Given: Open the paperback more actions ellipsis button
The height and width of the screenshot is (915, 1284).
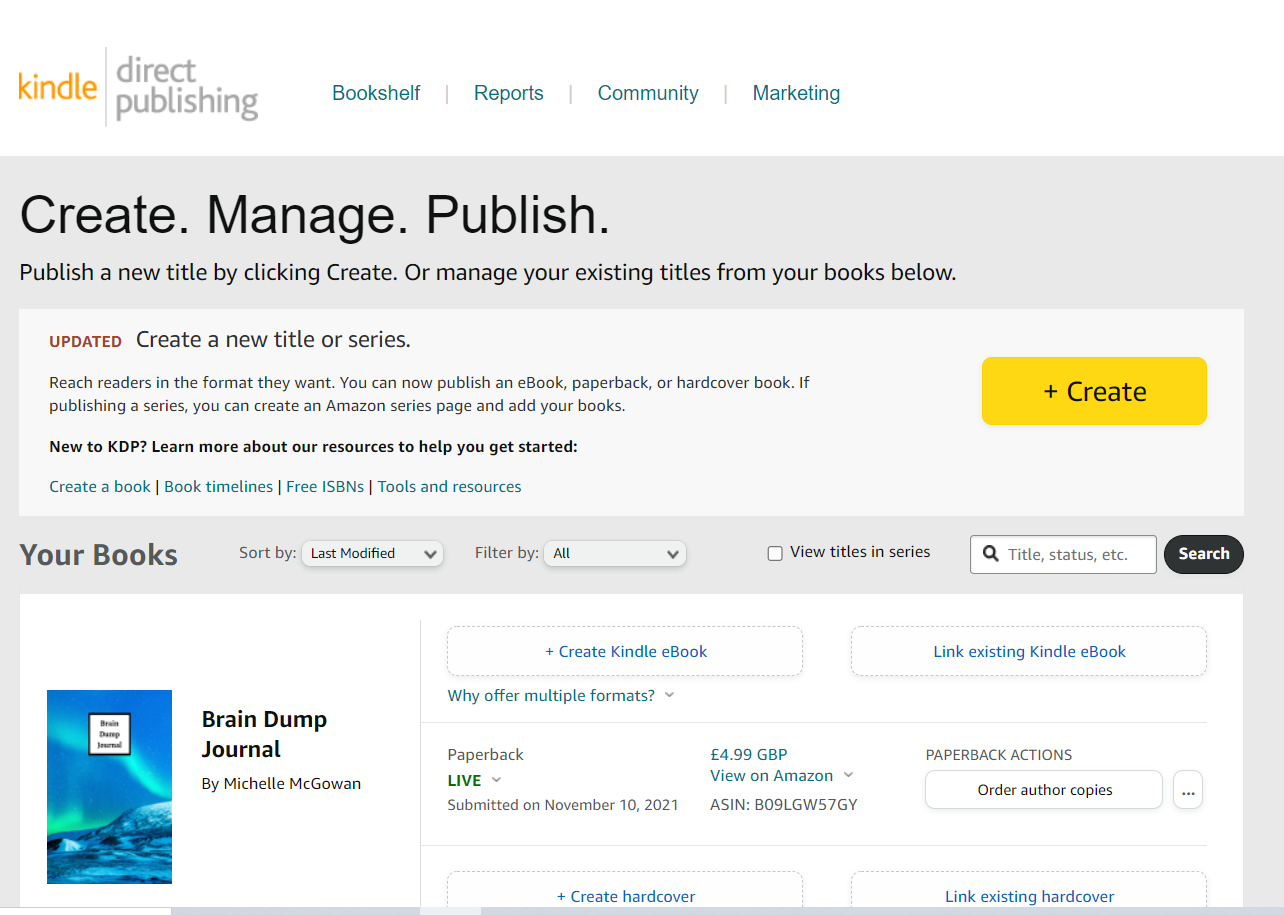Looking at the screenshot, I should [x=1188, y=790].
